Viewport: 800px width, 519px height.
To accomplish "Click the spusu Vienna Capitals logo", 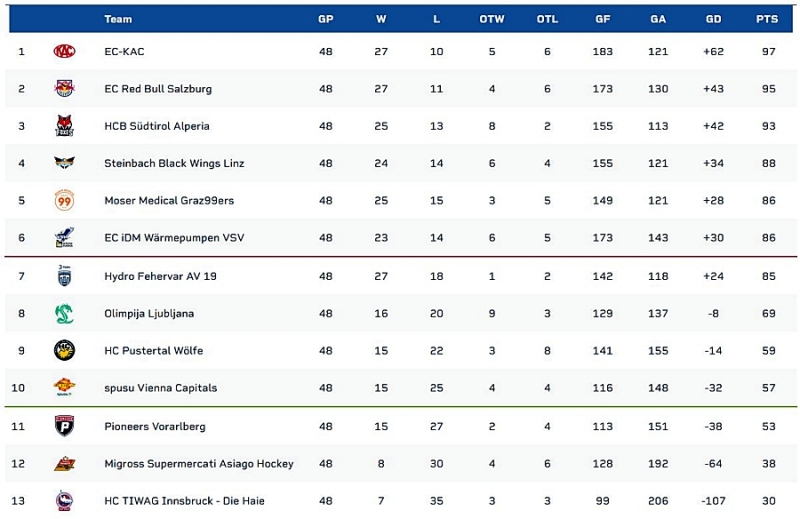I will [x=64, y=388].
